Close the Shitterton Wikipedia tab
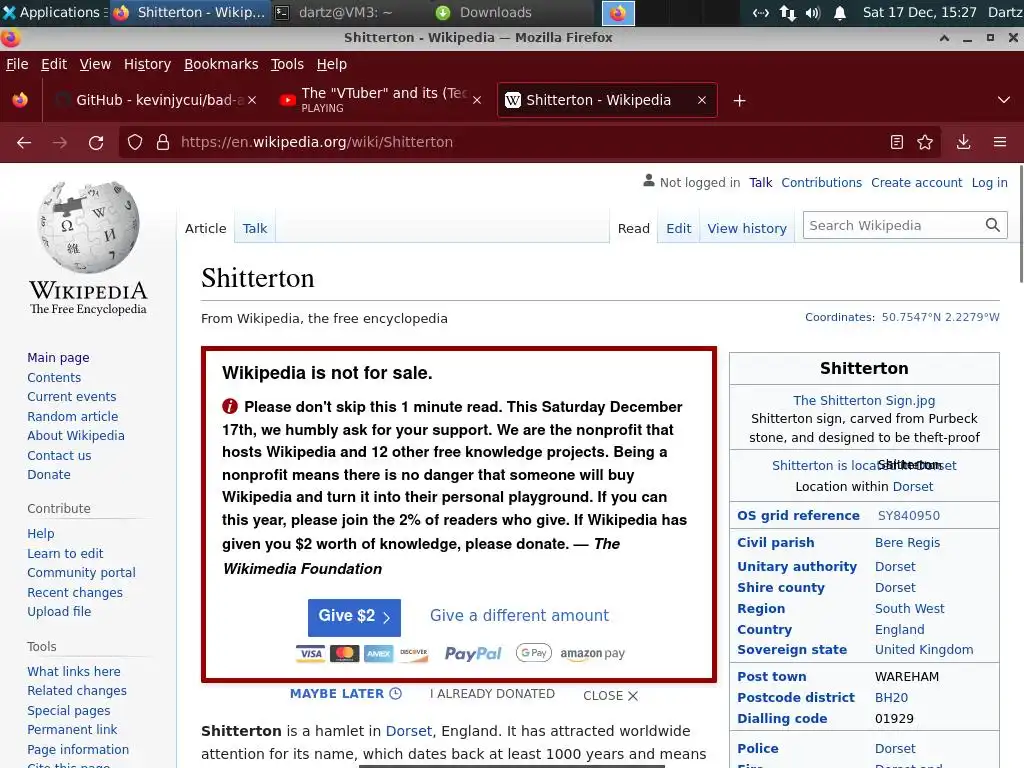Viewport: 1024px width, 768px height. coord(701,100)
